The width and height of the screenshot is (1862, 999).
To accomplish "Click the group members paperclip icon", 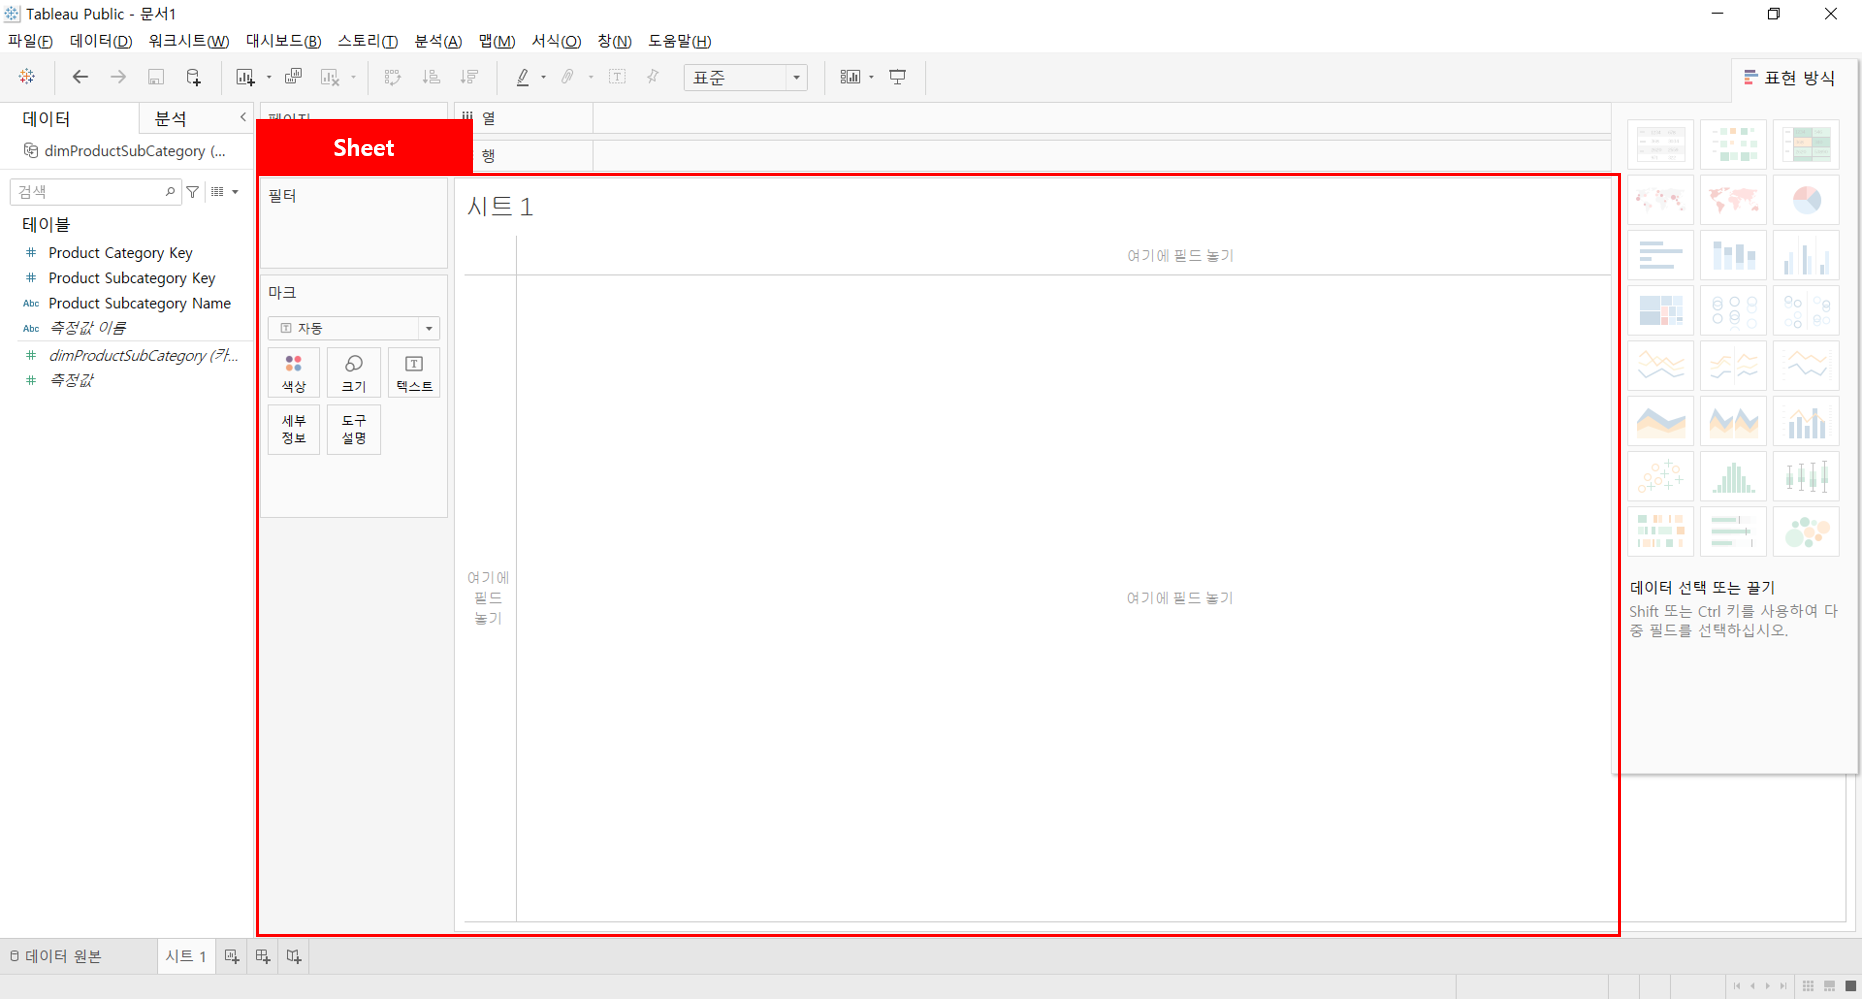I will 568,77.
